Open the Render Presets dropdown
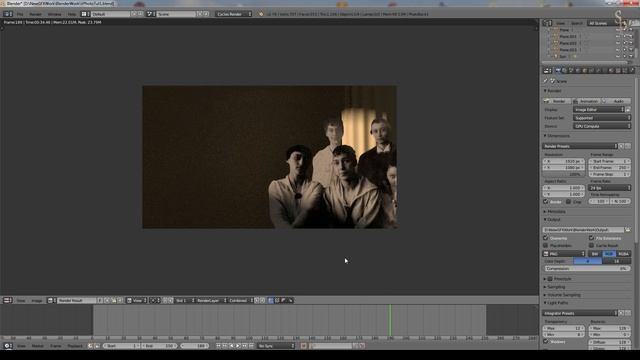Screen dimensions: 640x360 580,146
